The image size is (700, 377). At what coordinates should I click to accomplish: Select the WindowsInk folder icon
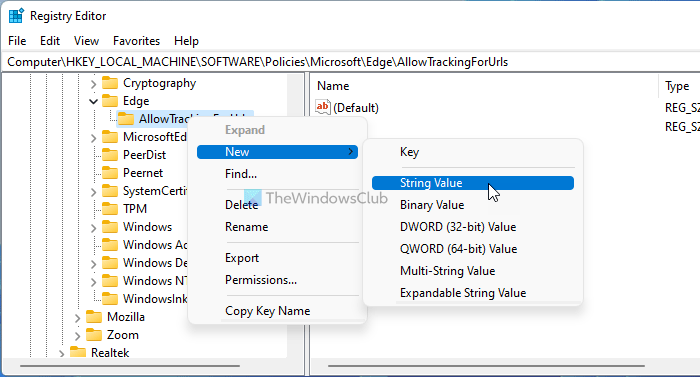pos(110,299)
